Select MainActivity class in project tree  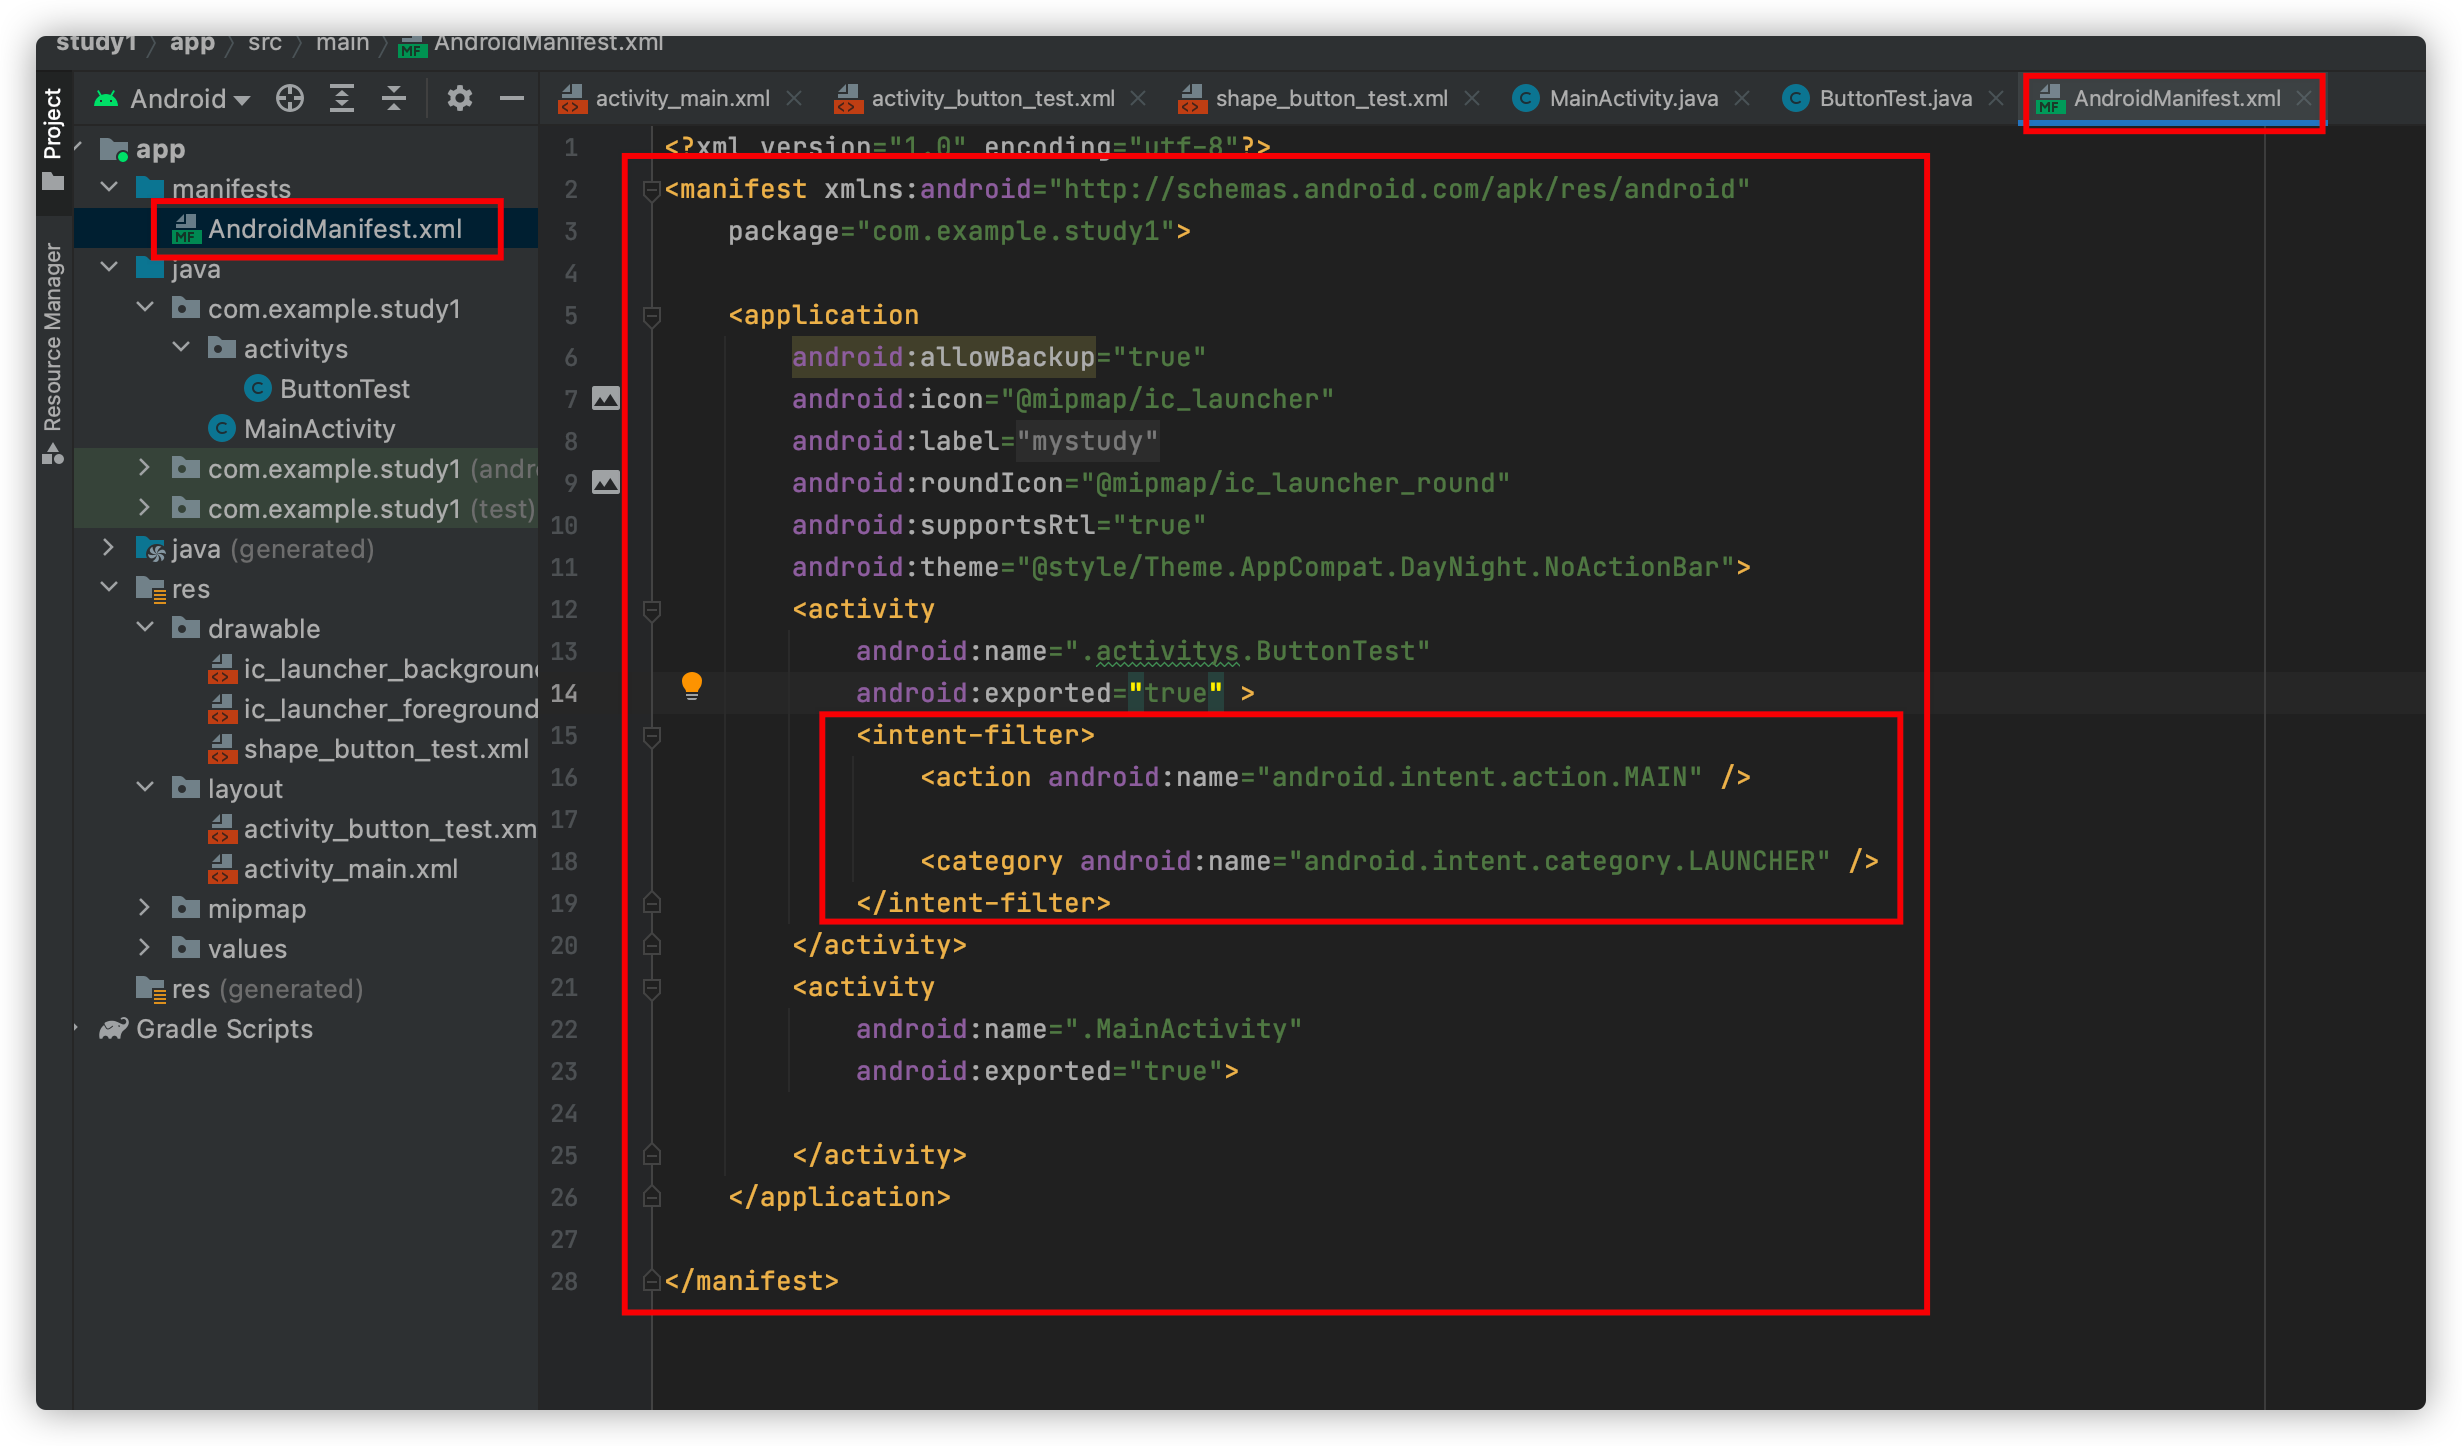pos(302,429)
